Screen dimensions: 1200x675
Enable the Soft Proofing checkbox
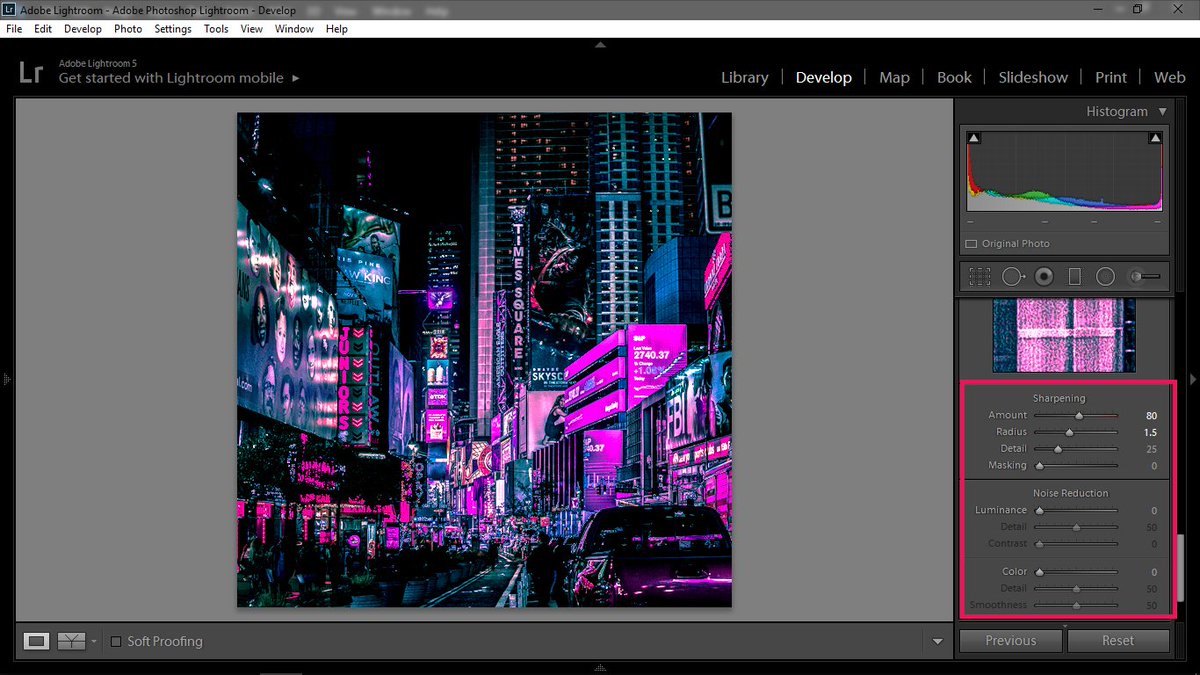(x=116, y=641)
